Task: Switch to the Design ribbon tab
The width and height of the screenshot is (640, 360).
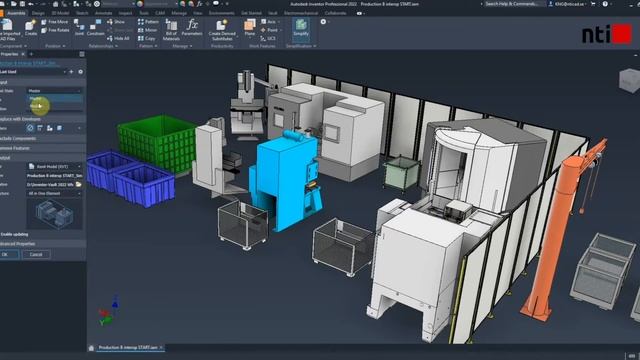Action: [x=38, y=13]
